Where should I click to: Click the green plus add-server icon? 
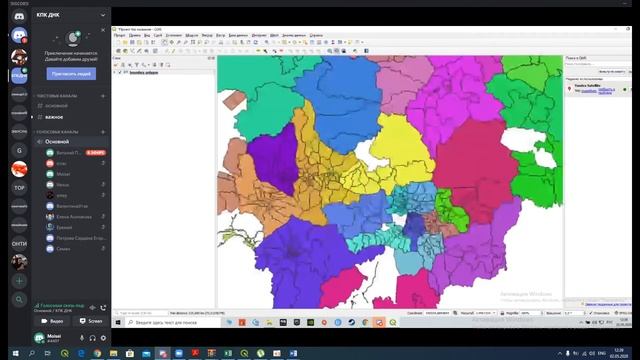(19, 281)
